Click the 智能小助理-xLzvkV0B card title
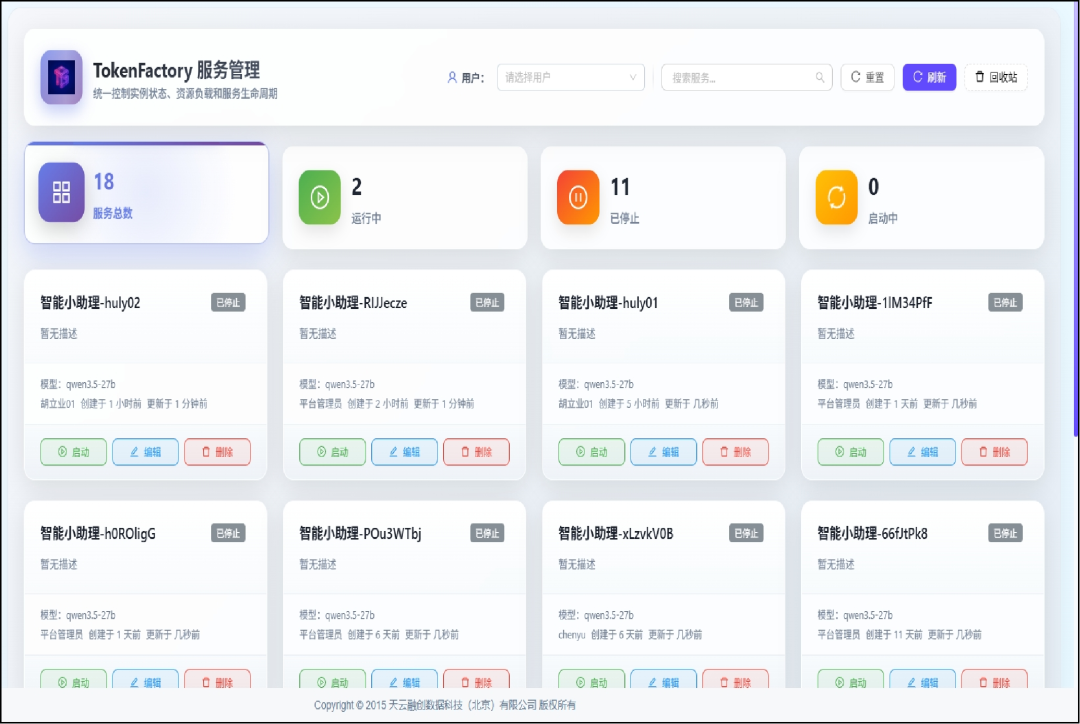This screenshot has height=724, width=1080. coord(616,533)
